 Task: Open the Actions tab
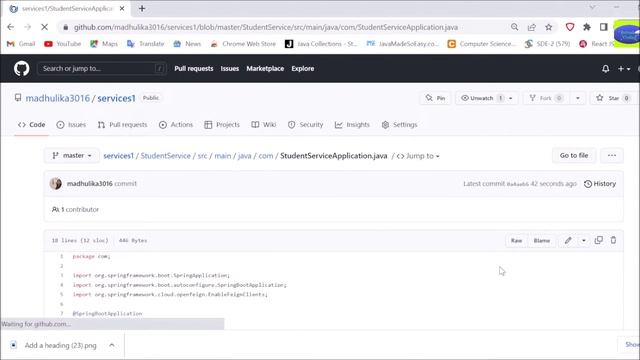[176, 124]
